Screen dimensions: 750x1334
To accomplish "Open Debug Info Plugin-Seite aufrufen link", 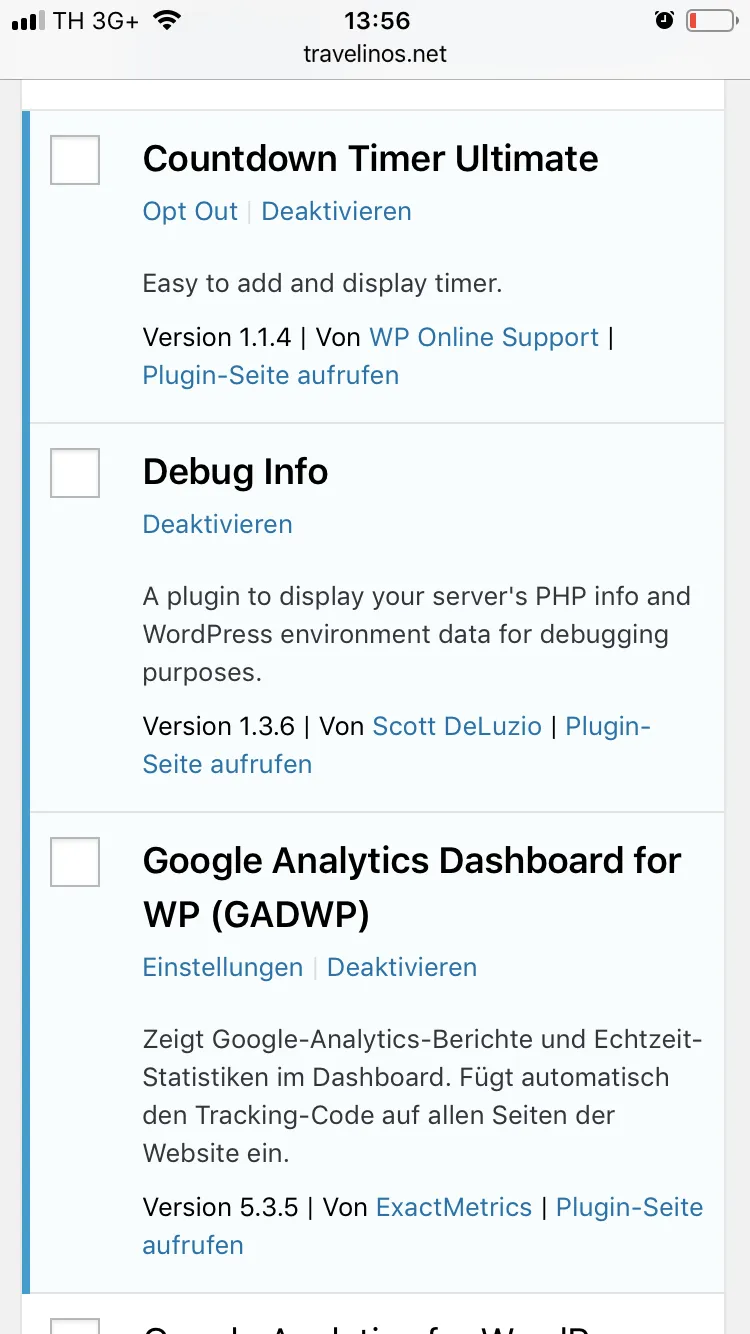I will point(397,745).
